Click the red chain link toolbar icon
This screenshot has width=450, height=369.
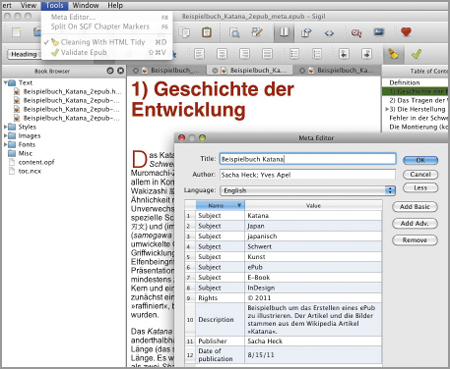coord(356,33)
